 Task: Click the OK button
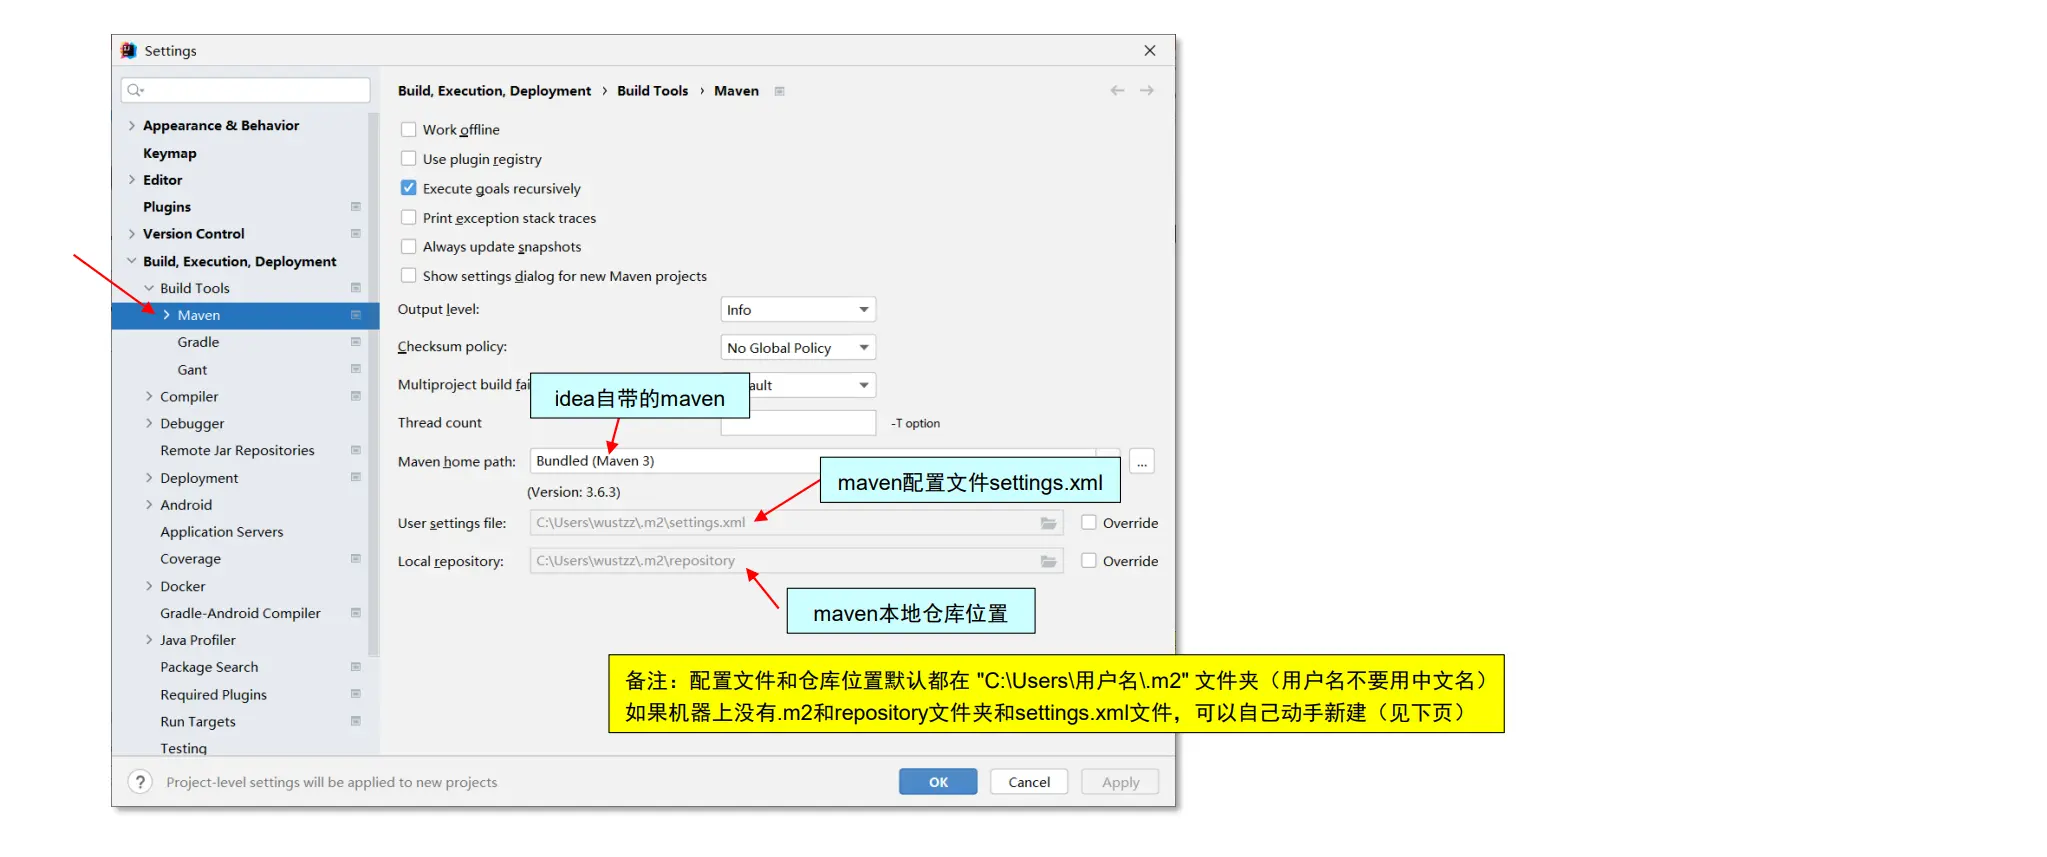pos(938,782)
